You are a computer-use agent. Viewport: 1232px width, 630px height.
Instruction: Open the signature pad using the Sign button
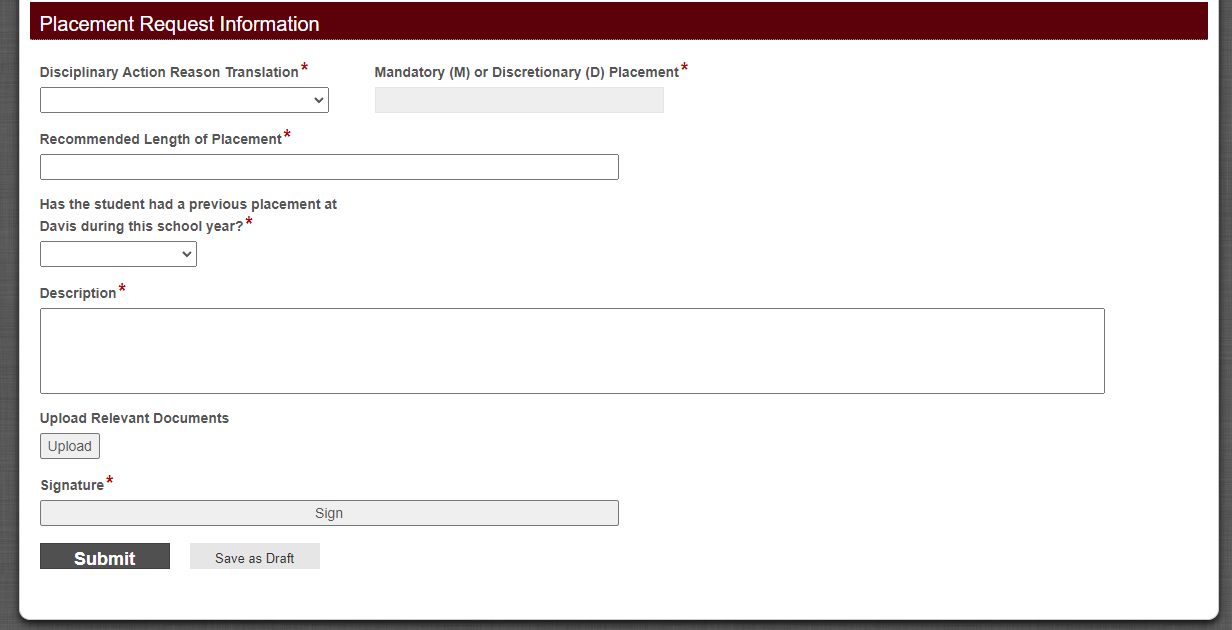(x=329, y=512)
